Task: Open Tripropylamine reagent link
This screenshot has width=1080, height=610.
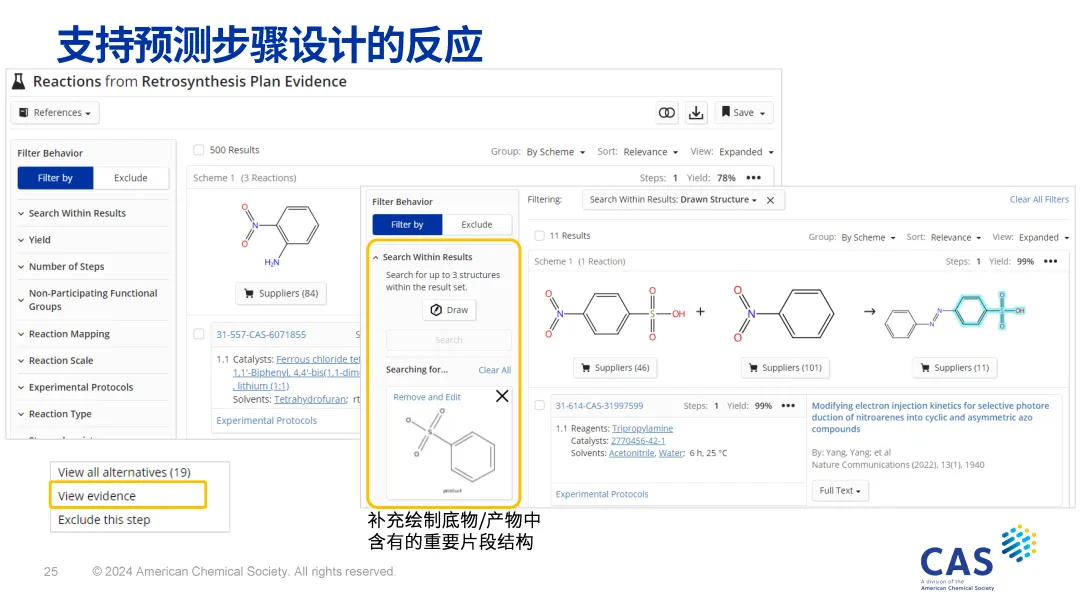Action: click(643, 429)
